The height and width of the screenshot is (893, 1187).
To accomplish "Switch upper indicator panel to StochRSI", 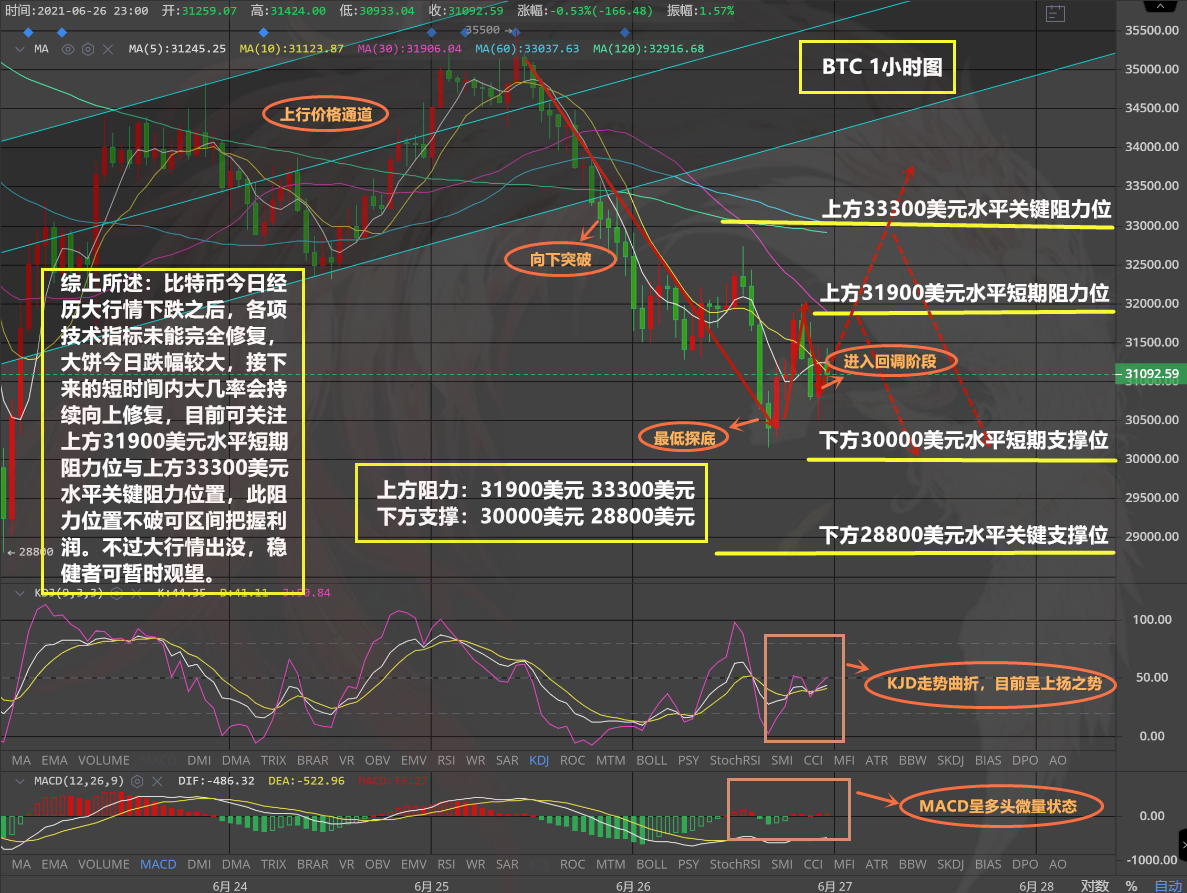I will [x=734, y=760].
